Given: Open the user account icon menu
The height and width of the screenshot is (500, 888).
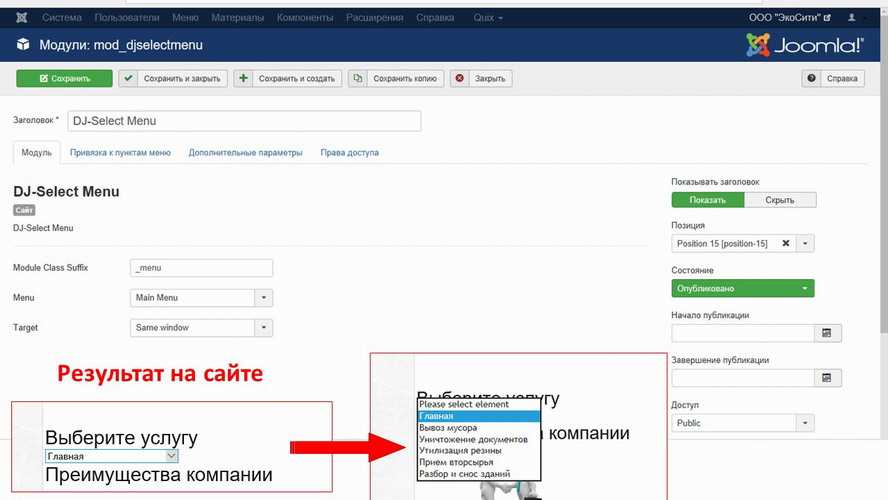Looking at the screenshot, I should click(x=855, y=18).
